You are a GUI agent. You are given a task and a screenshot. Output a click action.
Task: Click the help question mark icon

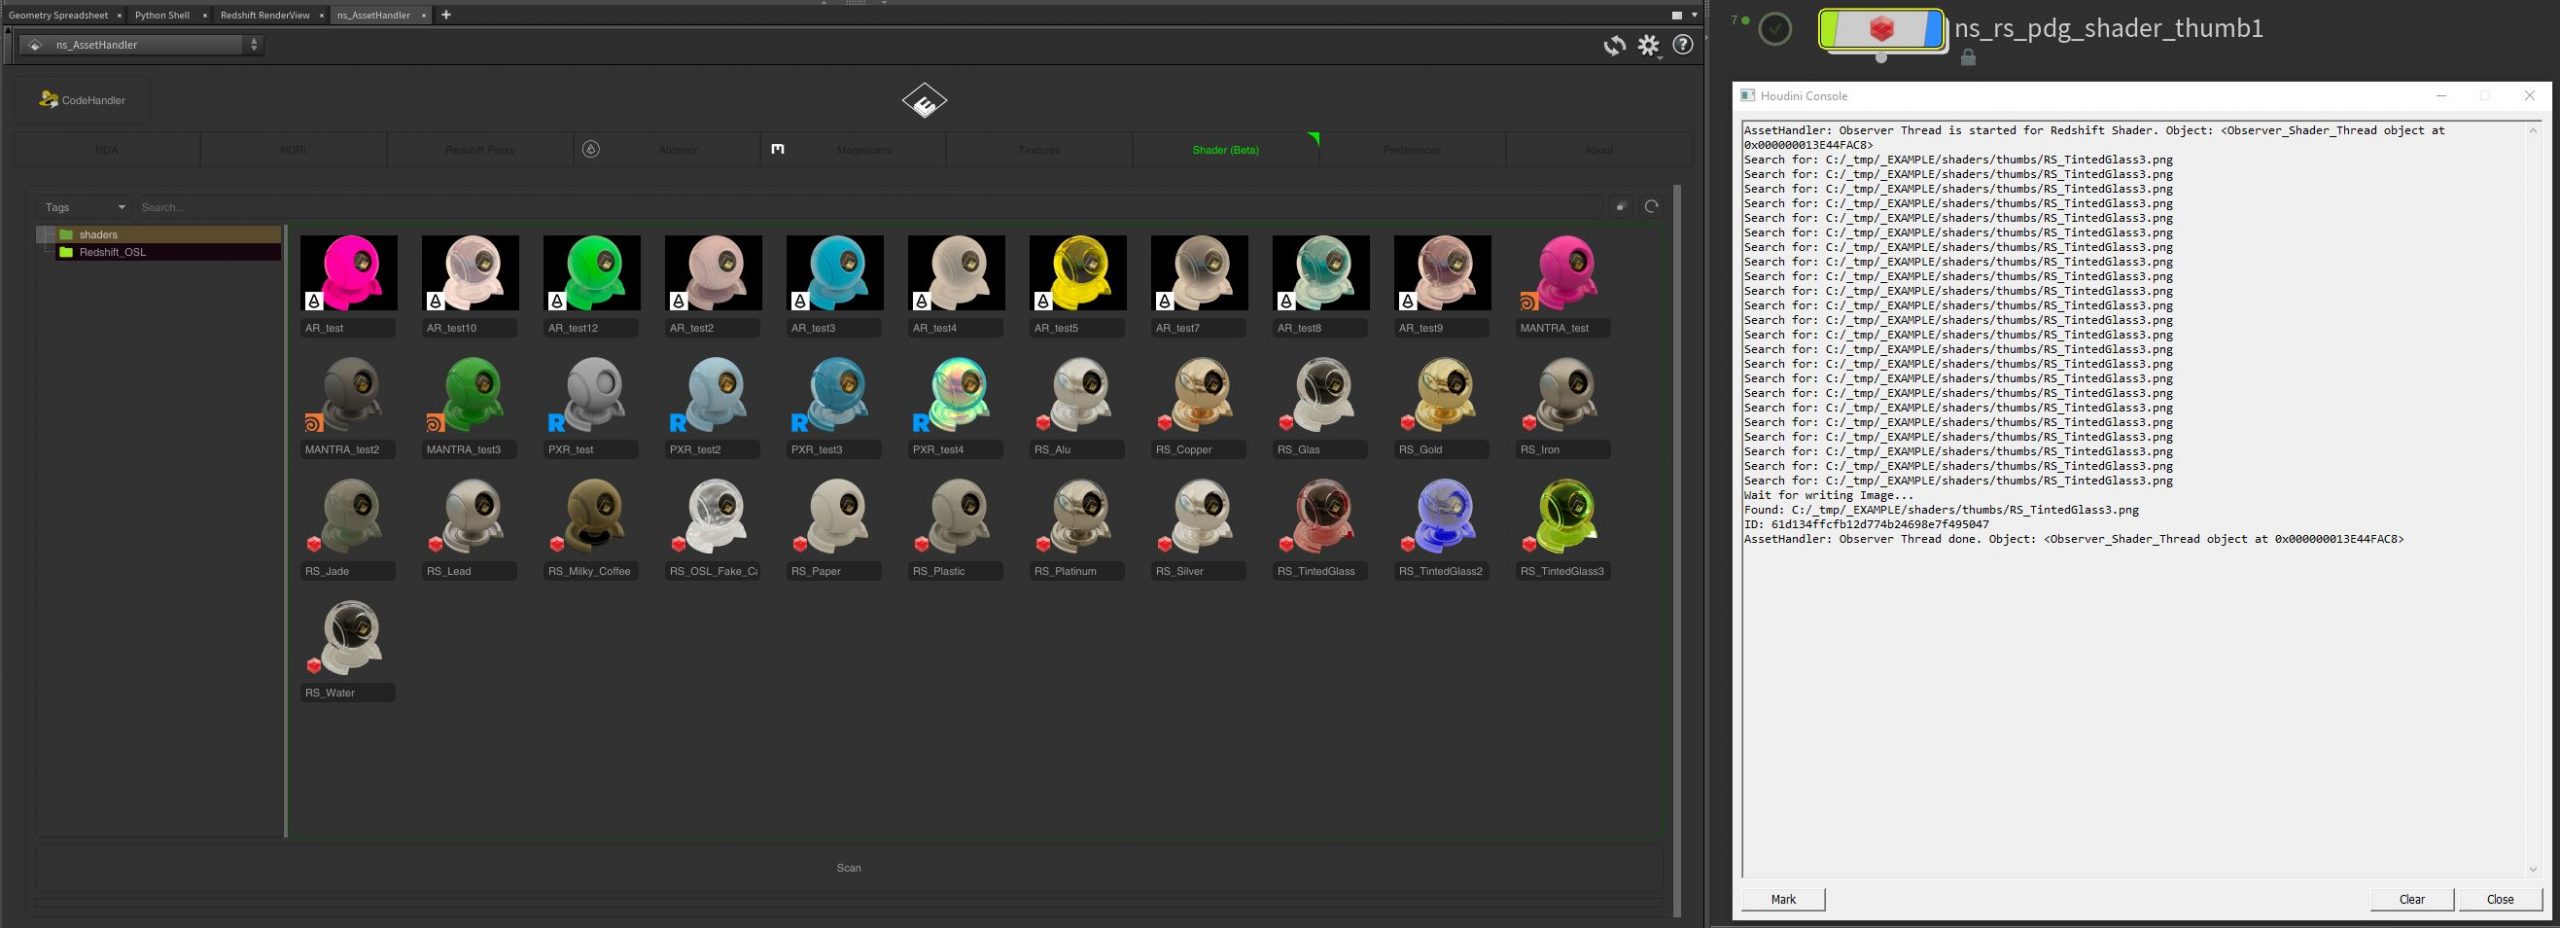[x=1683, y=45]
